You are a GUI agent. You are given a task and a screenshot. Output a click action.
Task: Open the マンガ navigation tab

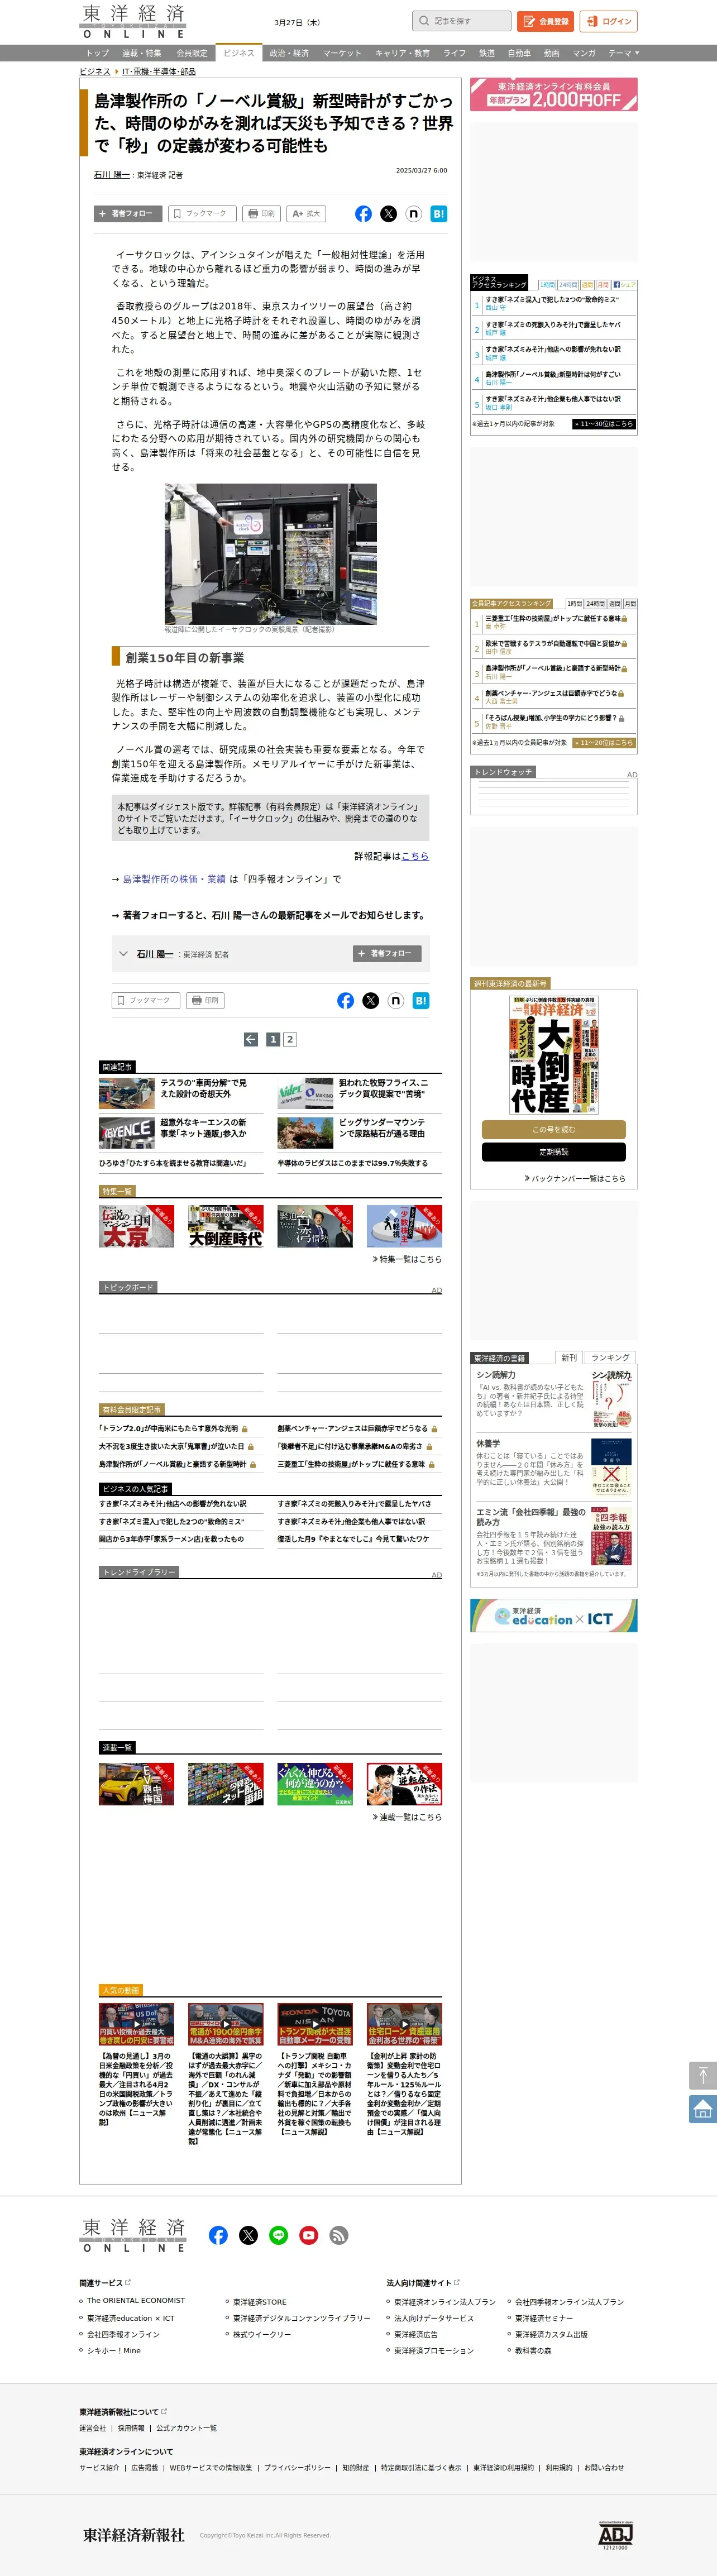[584, 53]
